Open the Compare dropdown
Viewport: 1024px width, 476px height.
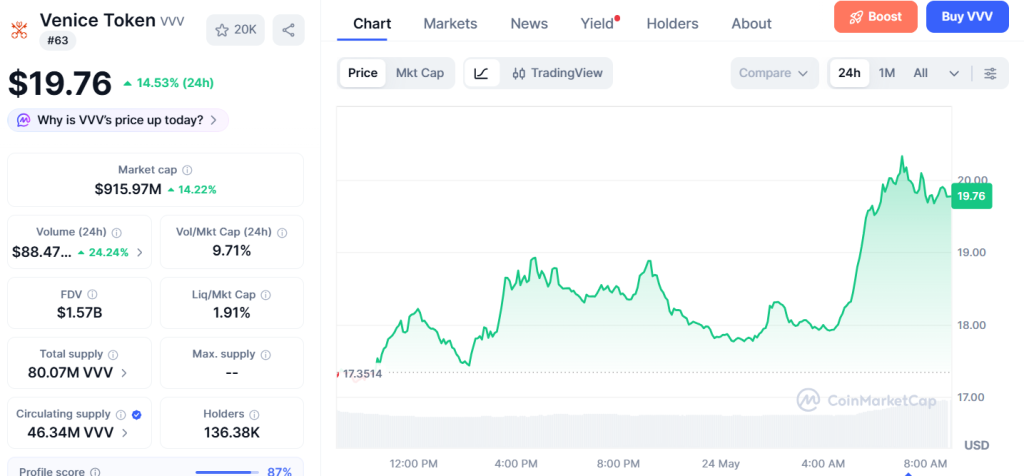774,73
